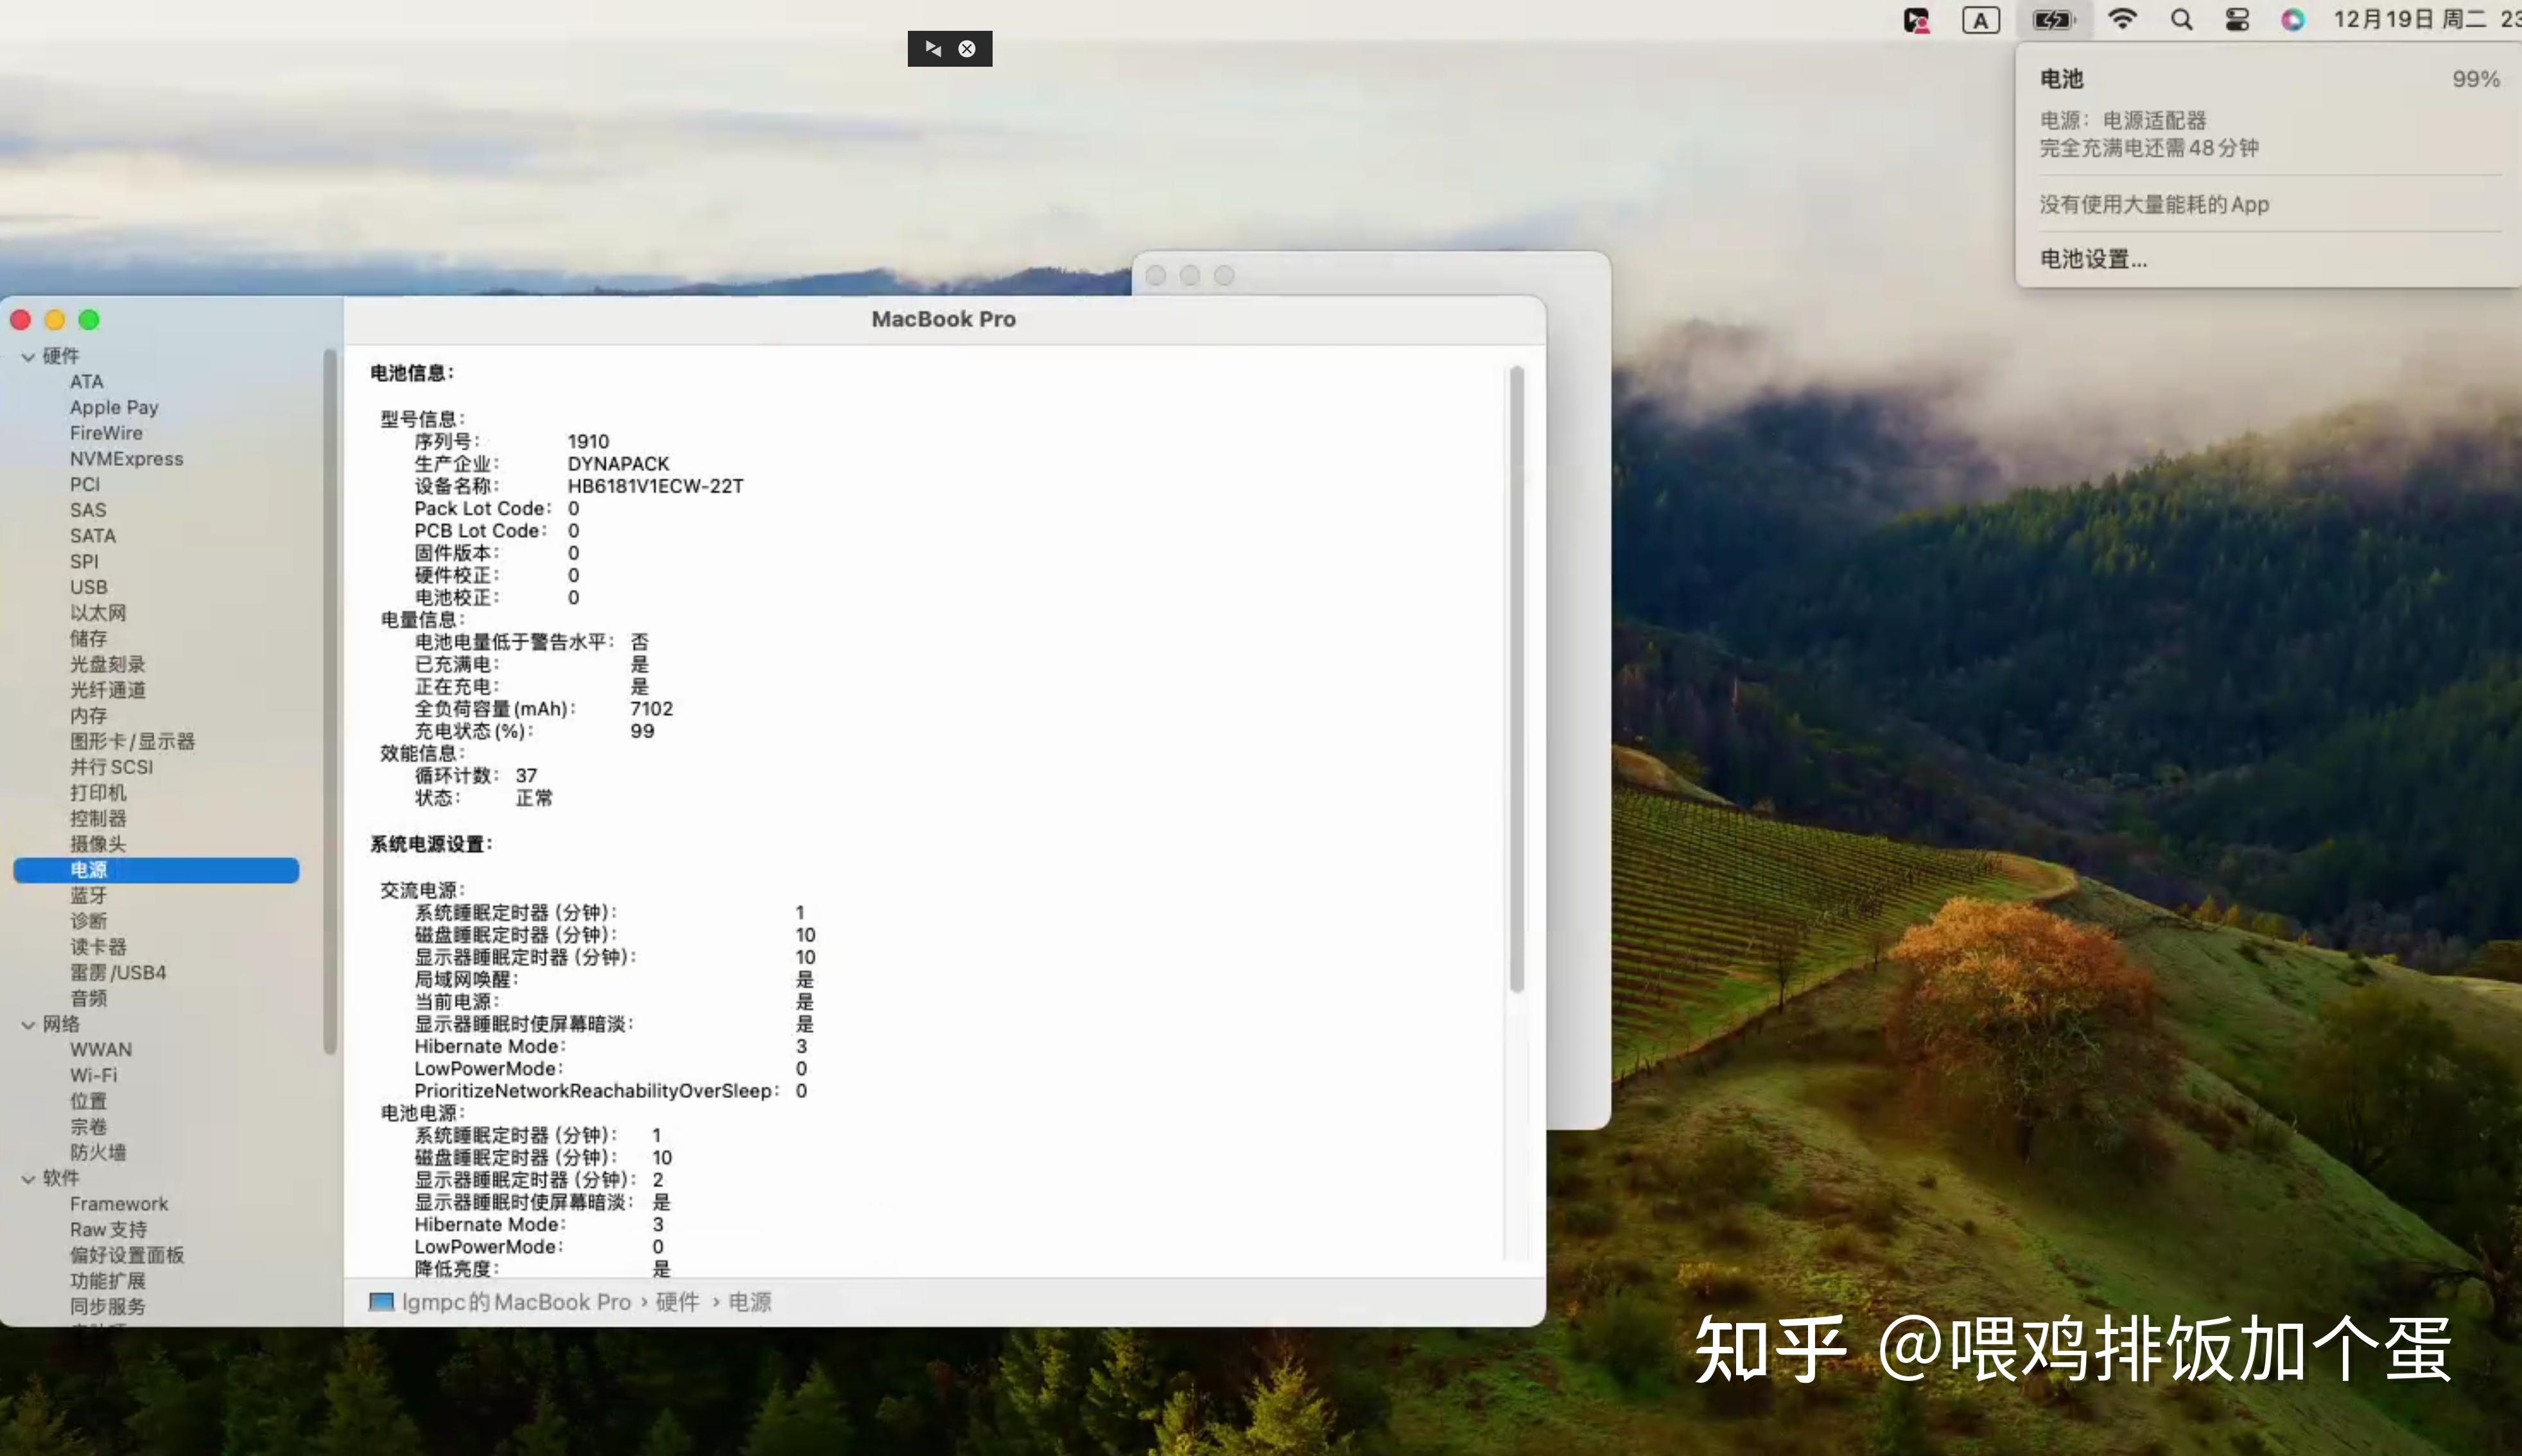
Task: Click 没有使用大量能耗的App menu entry
Action: [x=2154, y=204]
